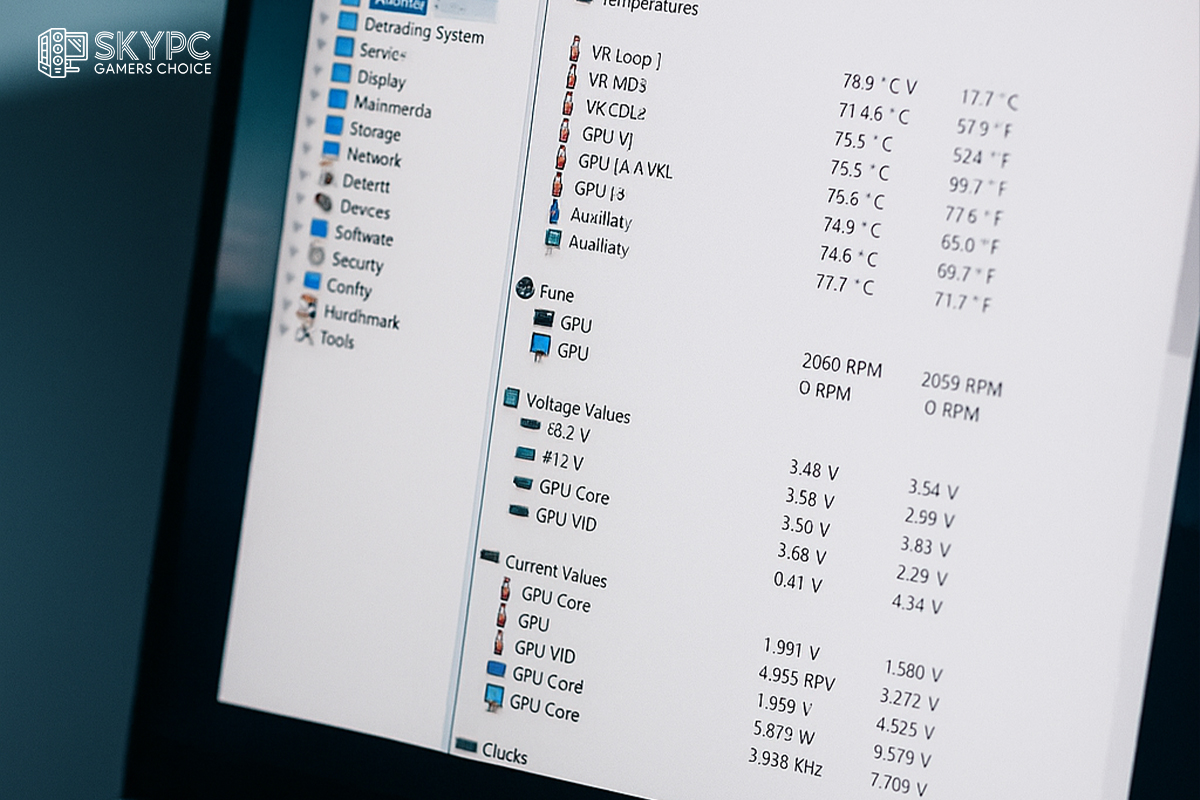The width and height of the screenshot is (1200, 800).
Task: Click the 4.955 RPV value
Action: coord(797,678)
